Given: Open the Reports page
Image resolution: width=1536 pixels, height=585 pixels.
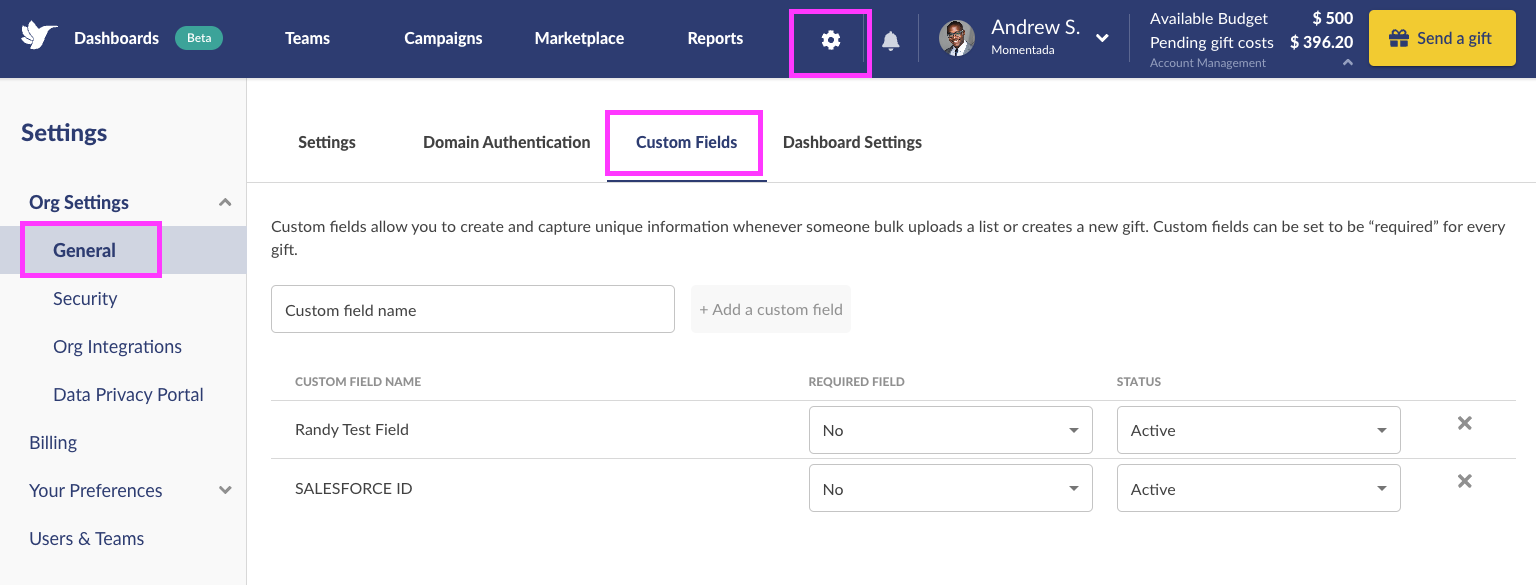Looking at the screenshot, I should 715,38.
